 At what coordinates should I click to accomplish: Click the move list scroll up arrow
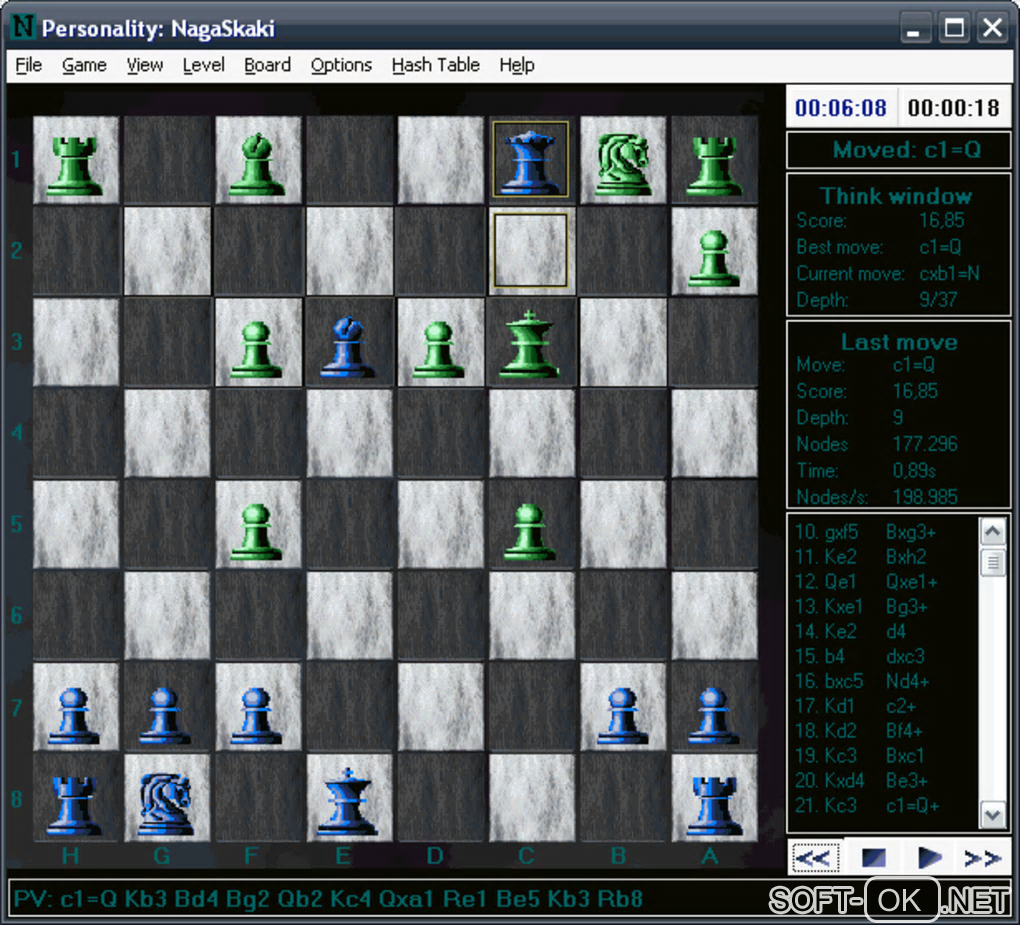coord(993,532)
